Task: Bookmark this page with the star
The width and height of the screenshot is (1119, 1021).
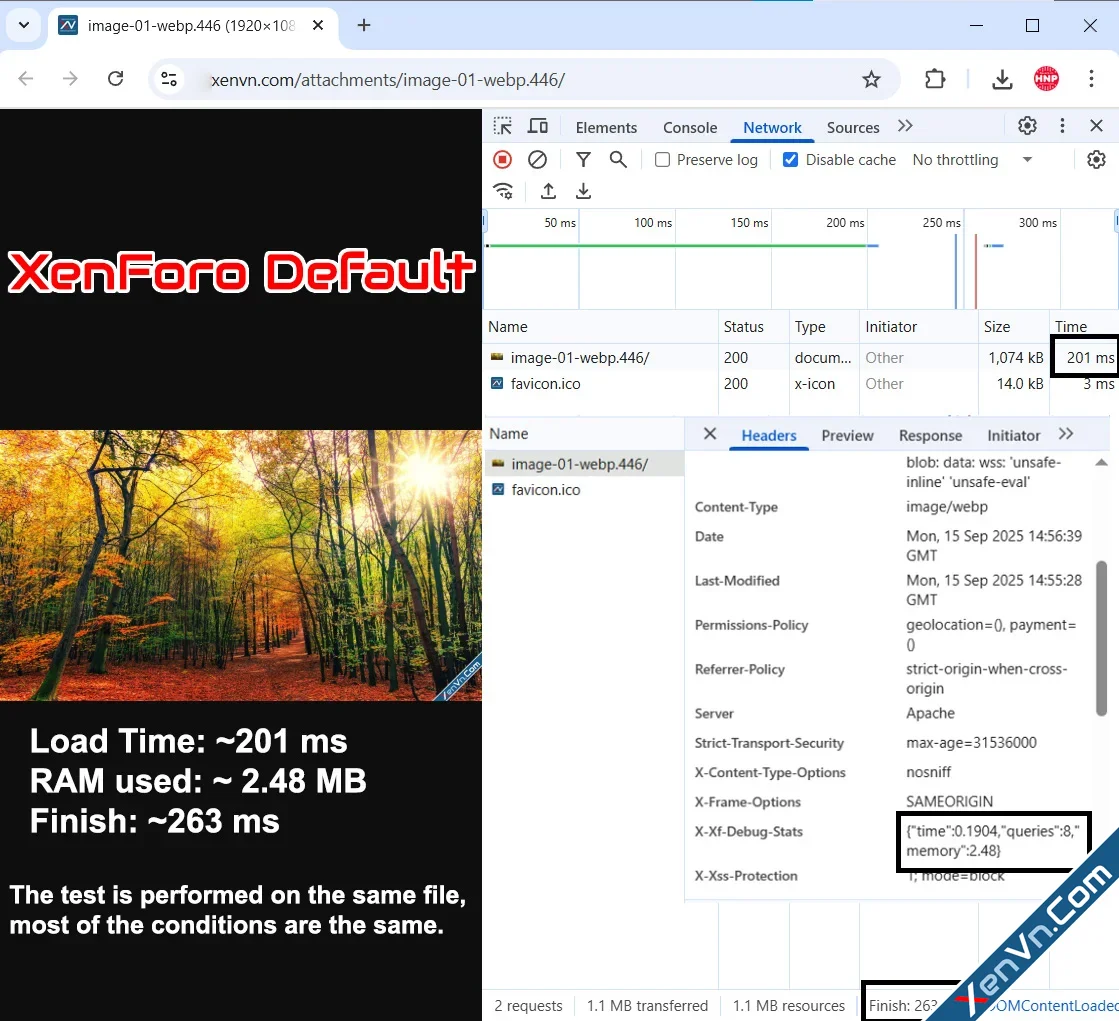Action: (871, 79)
